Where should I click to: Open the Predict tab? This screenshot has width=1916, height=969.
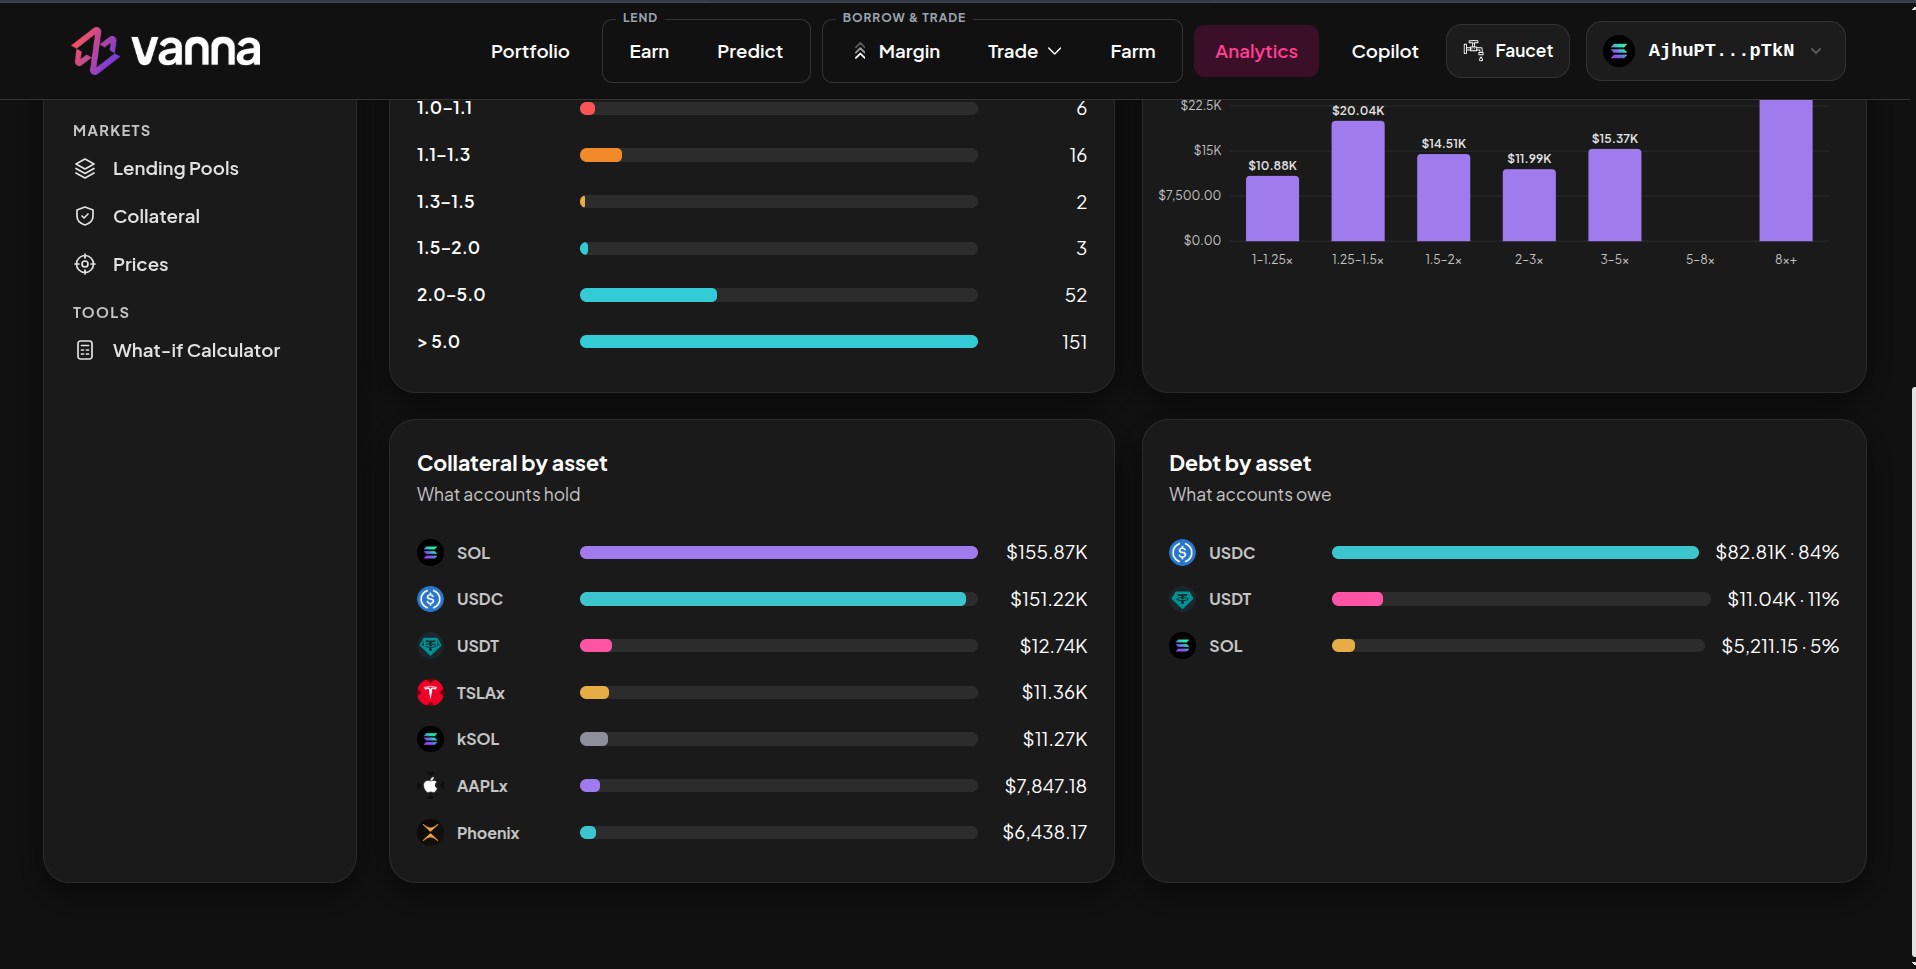point(750,51)
